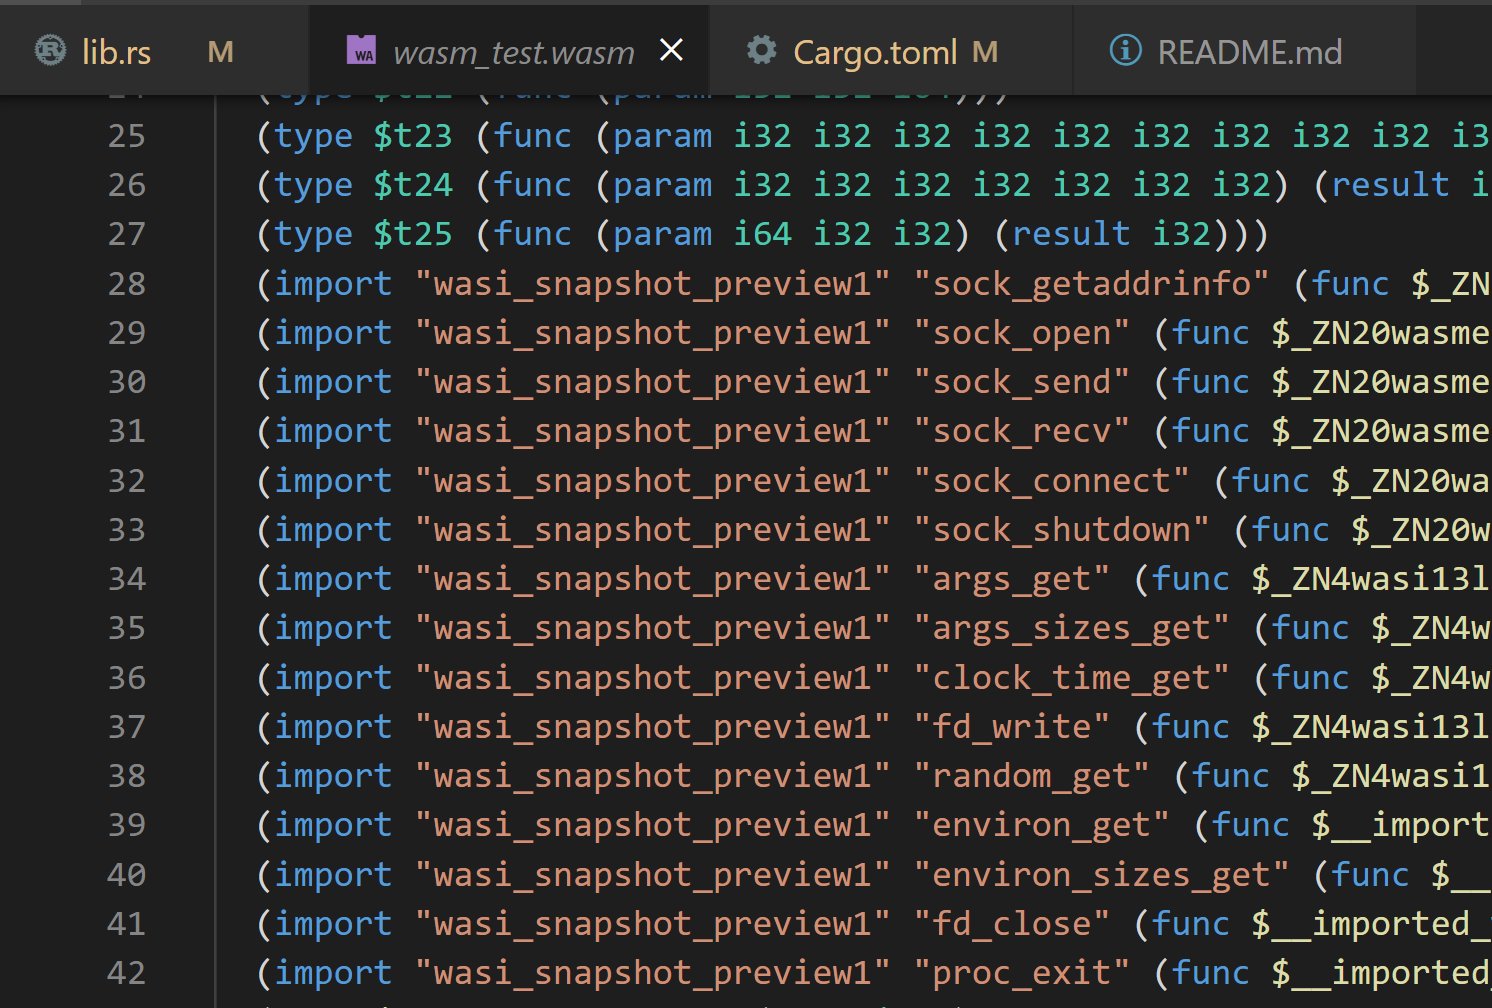Click the WA file icon on wasm_test.wasm tab
The image size is (1492, 1008).
361,50
